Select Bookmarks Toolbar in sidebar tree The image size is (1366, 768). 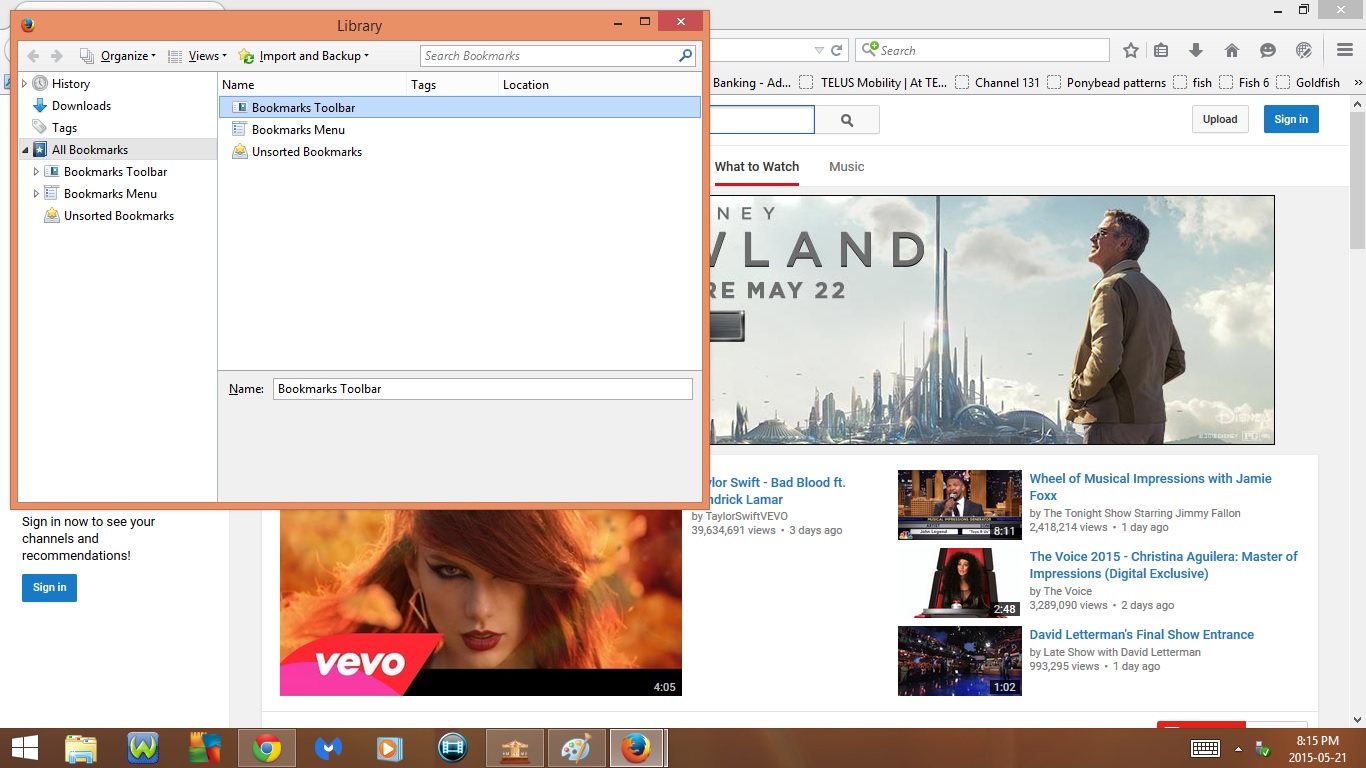pos(115,172)
